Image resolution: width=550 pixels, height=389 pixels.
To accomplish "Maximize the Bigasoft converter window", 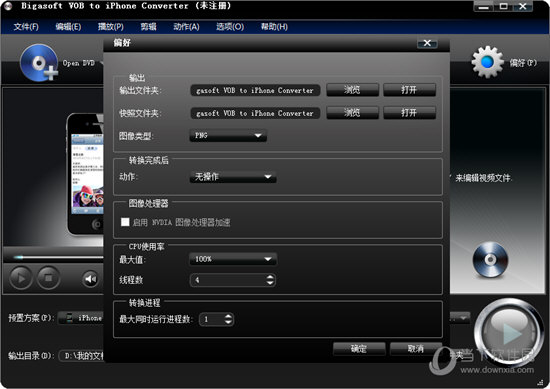I will [503, 6].
